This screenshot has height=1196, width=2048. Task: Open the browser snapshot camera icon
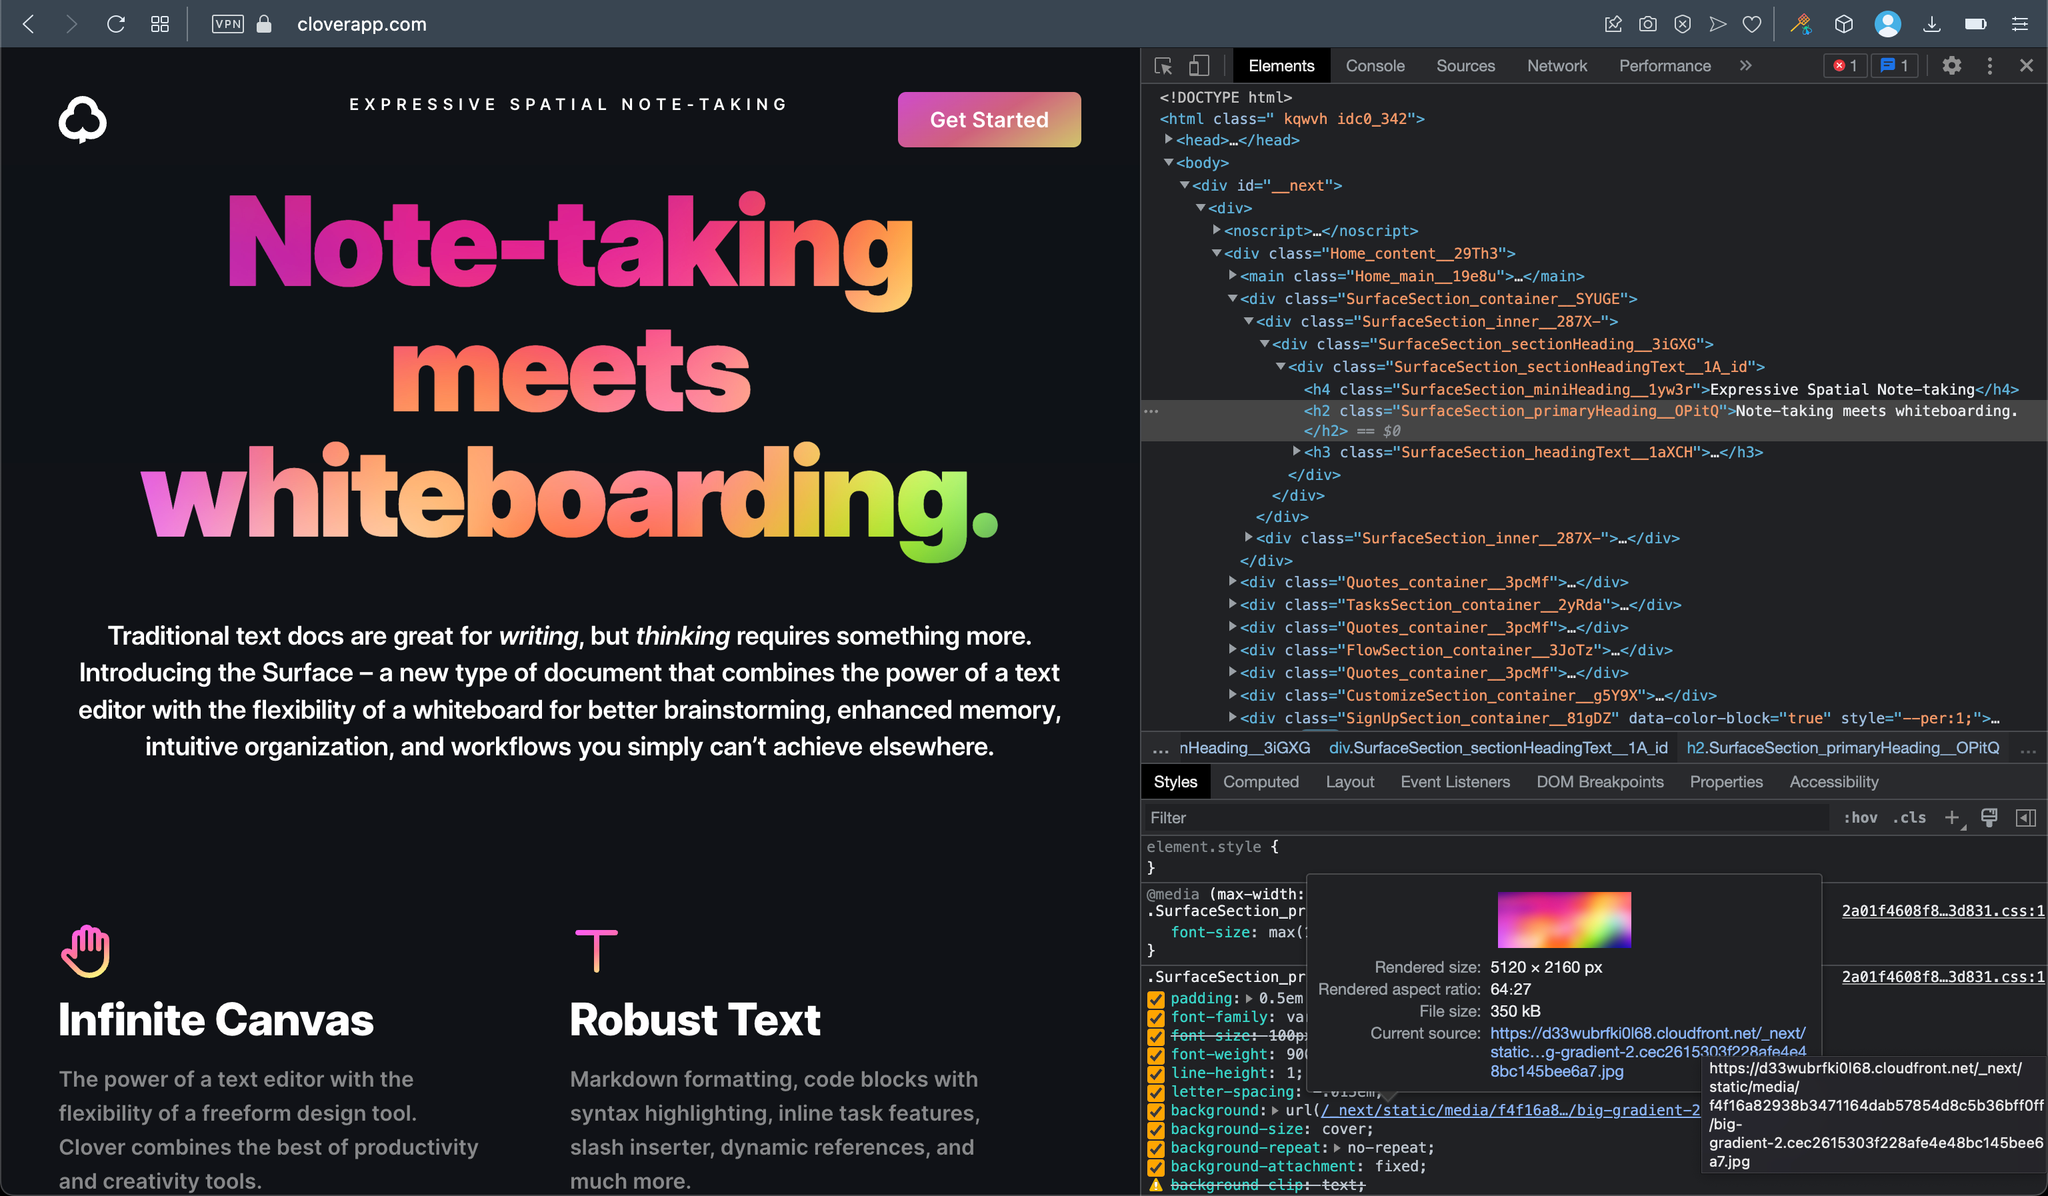tap(1648, 24)
